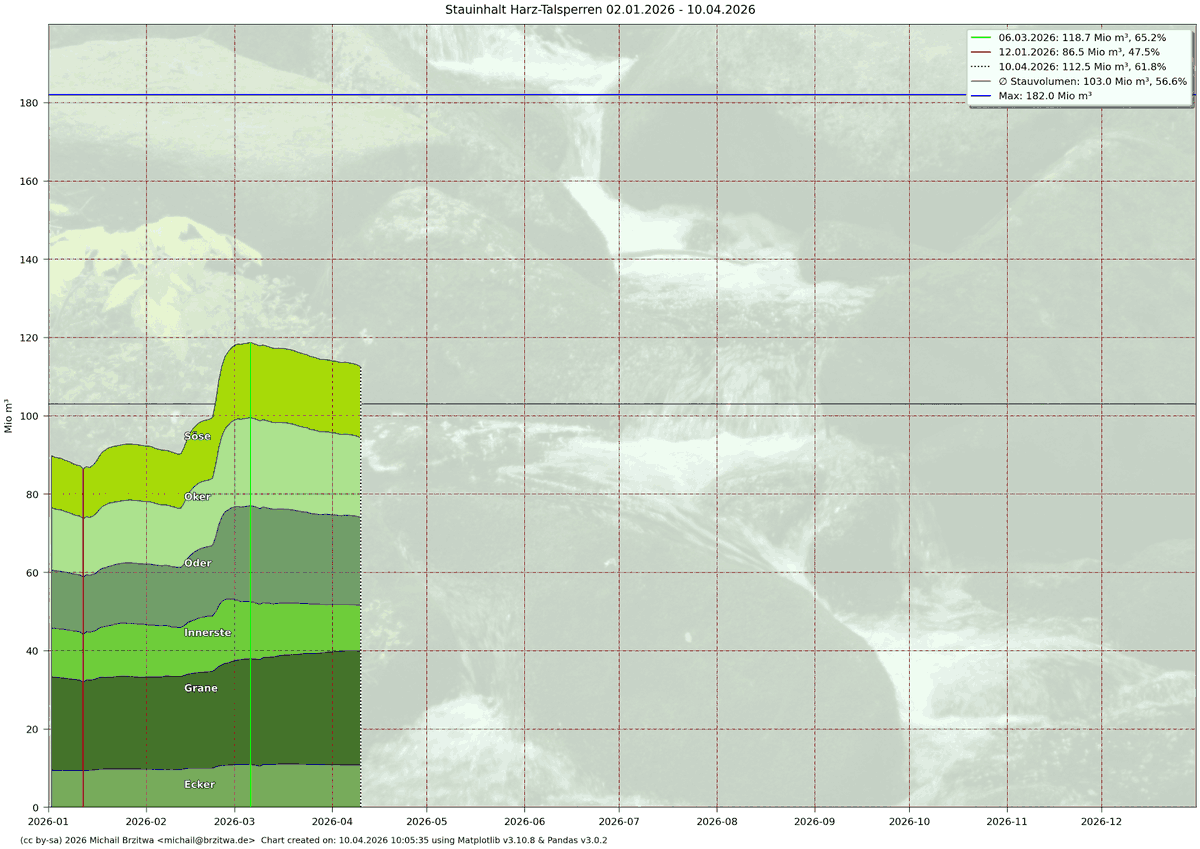The height and width of the screenshot is (849, 1200).
Task: Click the copyright and chart-created footer text
Action: point(313,840)
